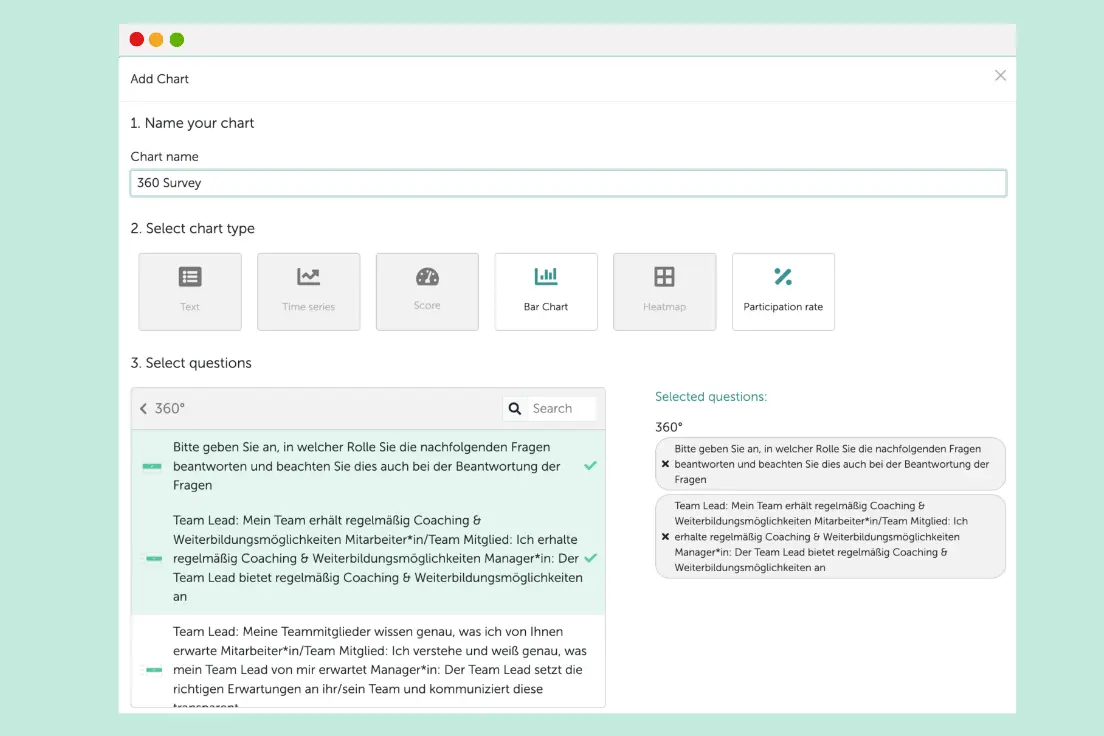Close the Add Chart dialog
Image resolution: width=1104 pixels, height=736 pixels.
pos(1000,75)
